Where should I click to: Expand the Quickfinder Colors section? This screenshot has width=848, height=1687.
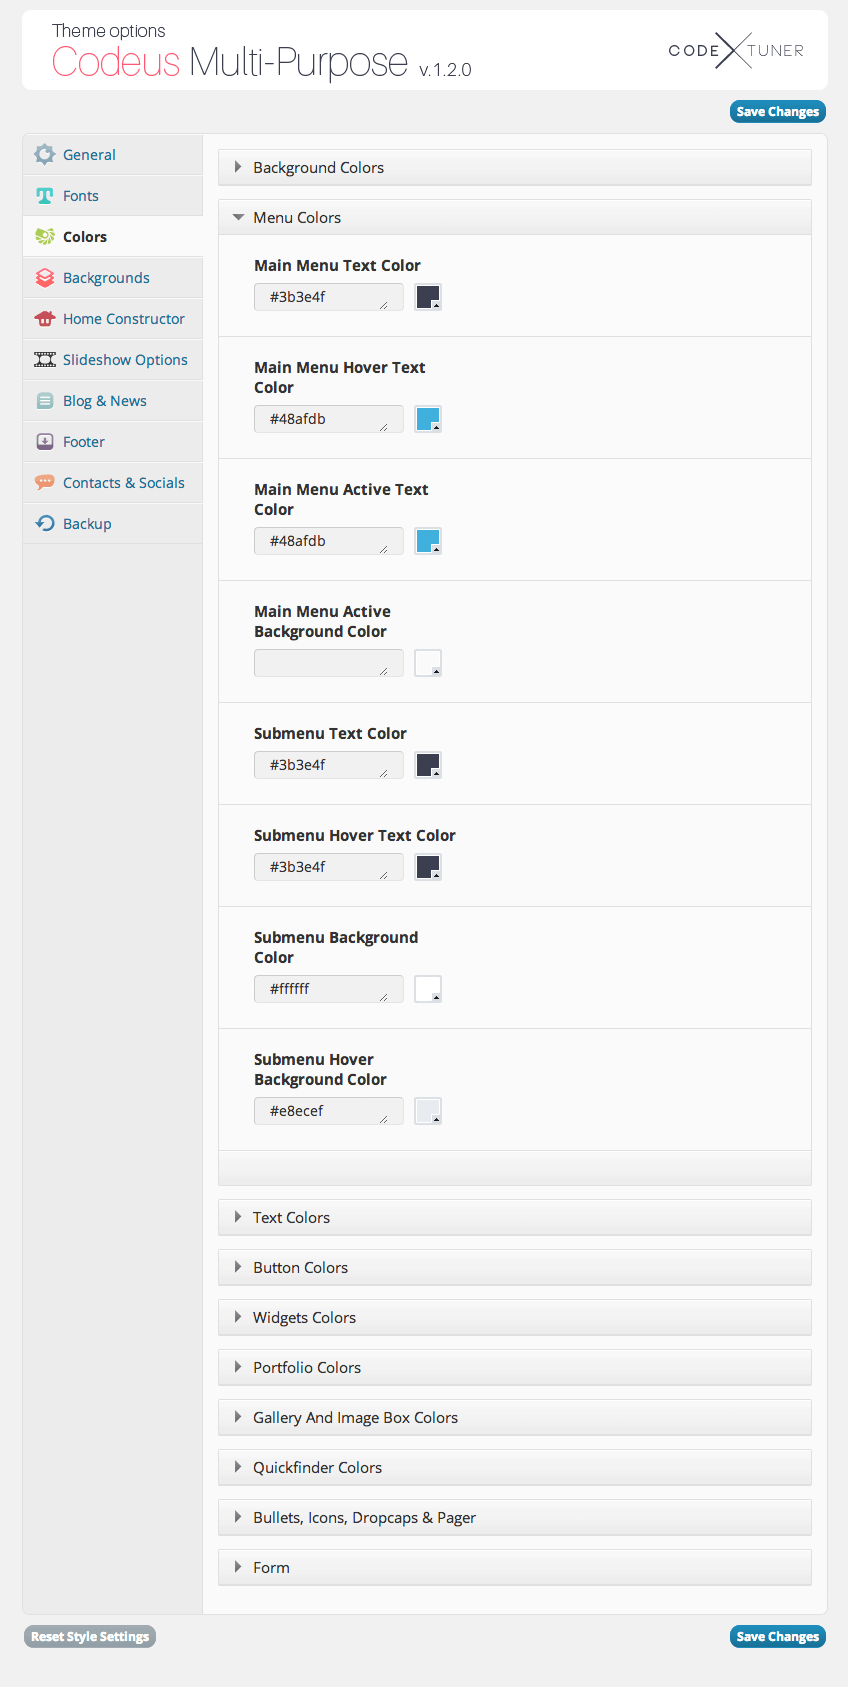(x=514, y=1467)
